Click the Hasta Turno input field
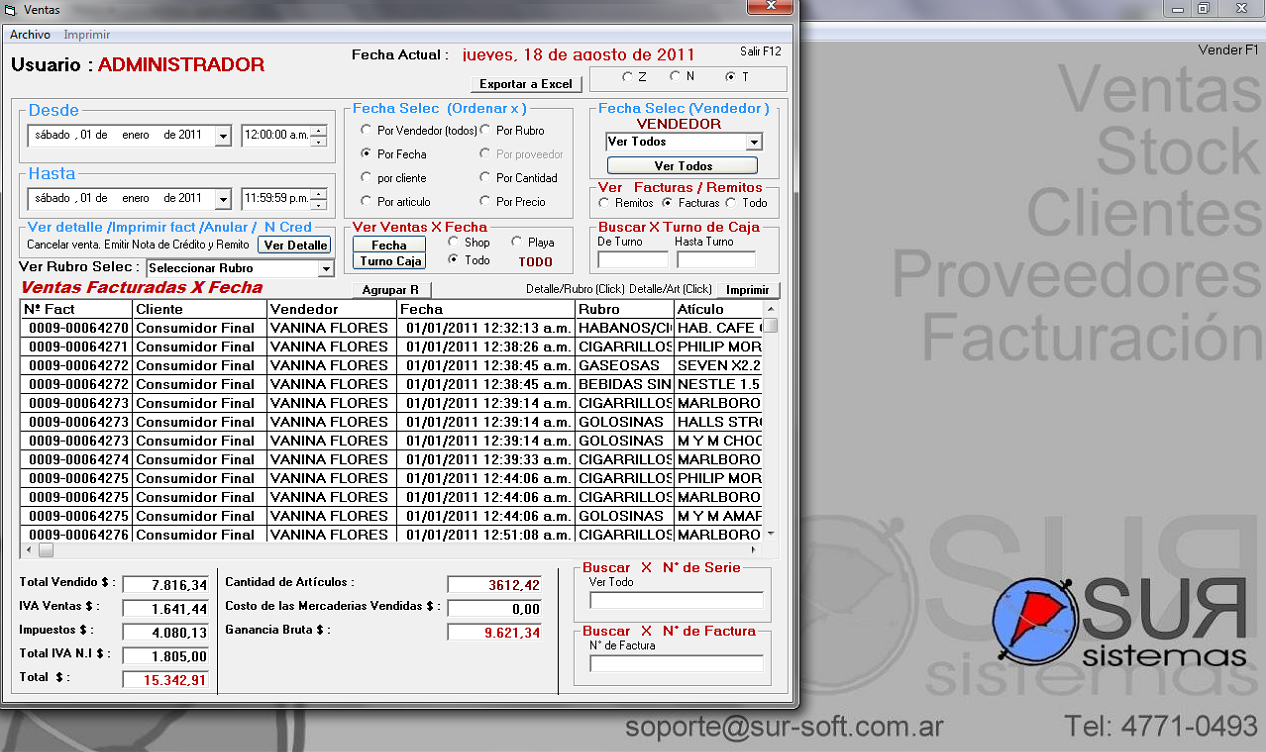Screen dimensions: 1266x752 [716, 260]
